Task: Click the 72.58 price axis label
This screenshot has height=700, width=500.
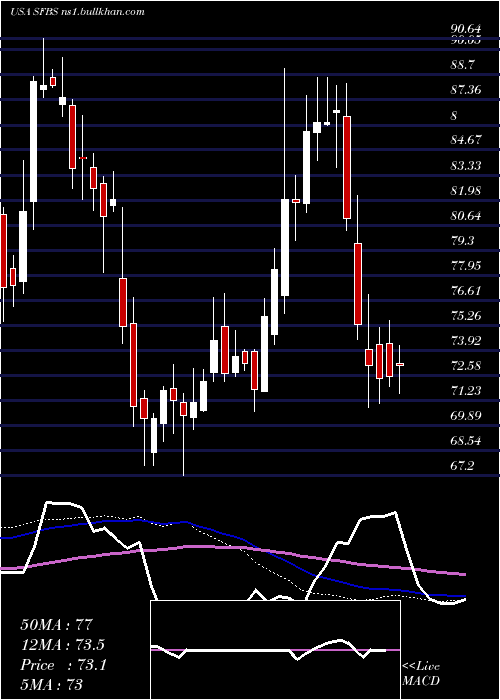Action: (x=466, y=365)
